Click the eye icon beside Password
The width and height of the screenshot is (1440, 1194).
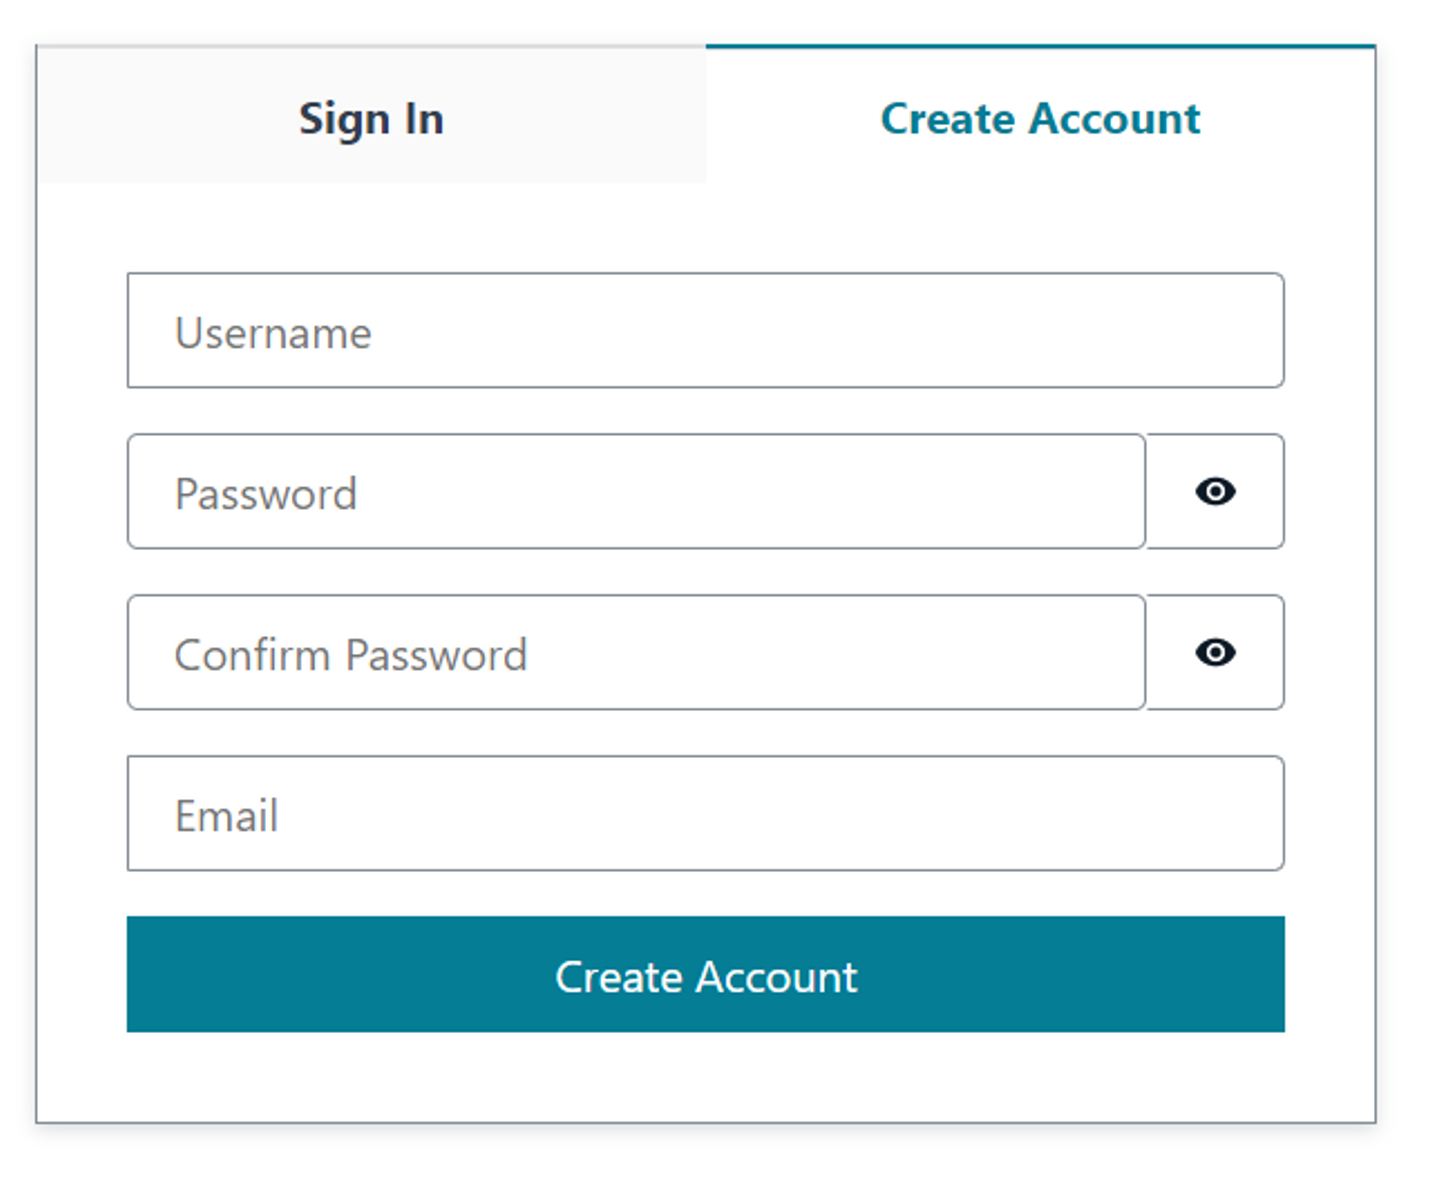1215,491
